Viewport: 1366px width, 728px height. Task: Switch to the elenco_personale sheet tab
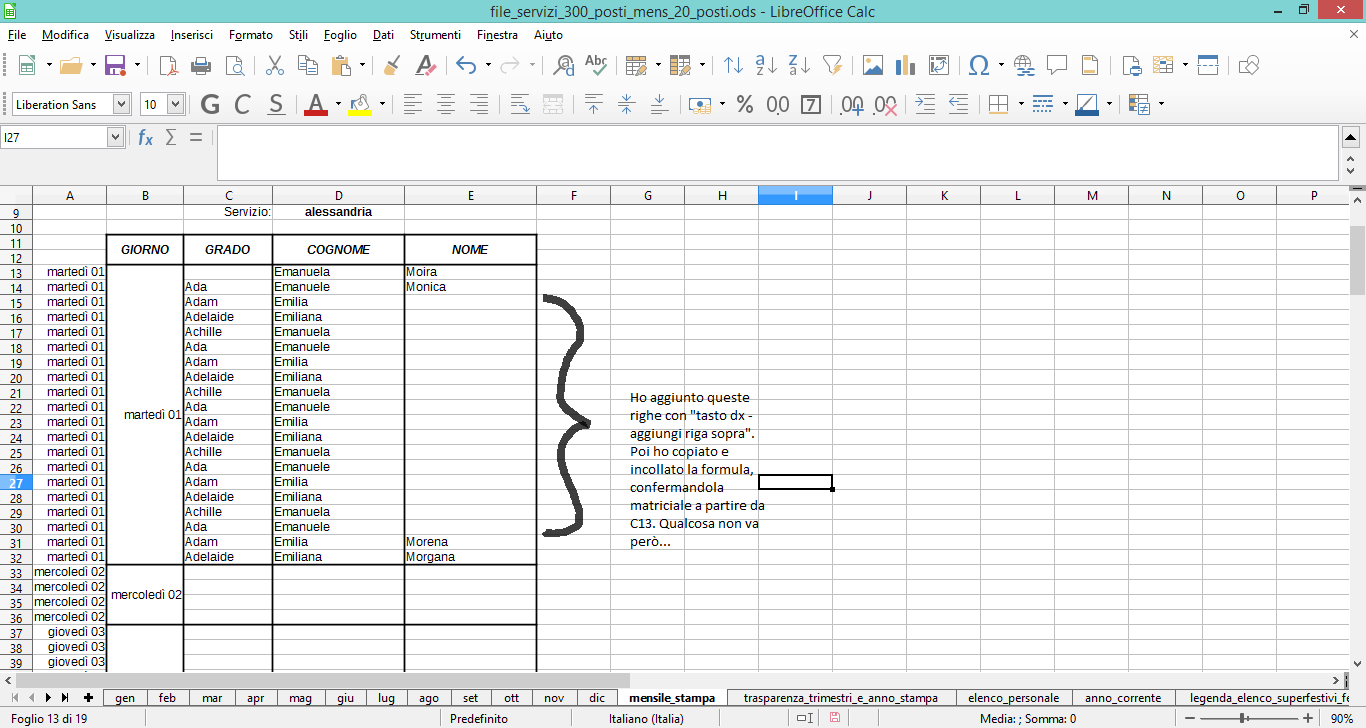coord(1014,698)
